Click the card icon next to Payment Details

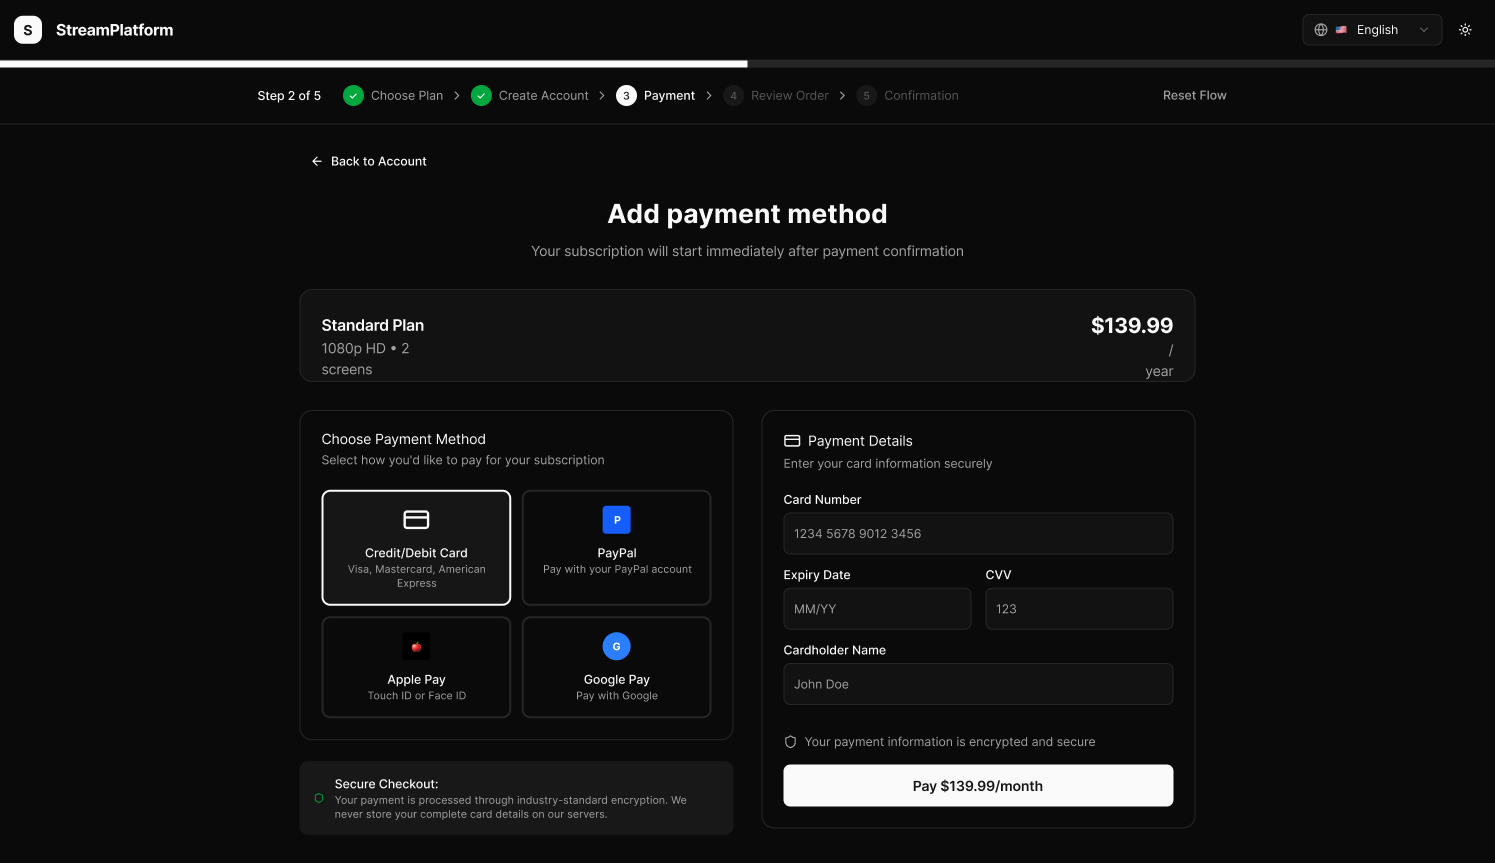click(792, 440)
